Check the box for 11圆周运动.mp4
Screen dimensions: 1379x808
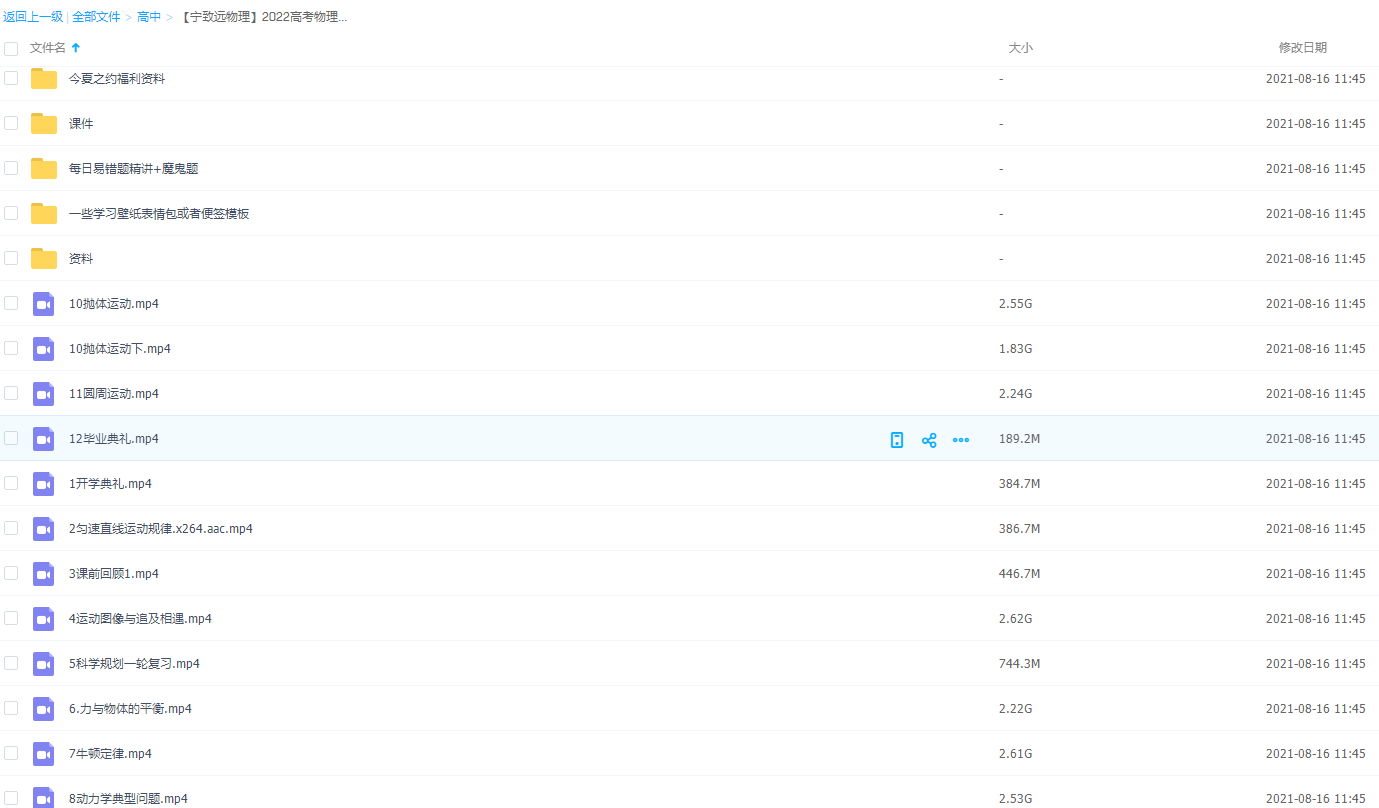coord(11,393)
